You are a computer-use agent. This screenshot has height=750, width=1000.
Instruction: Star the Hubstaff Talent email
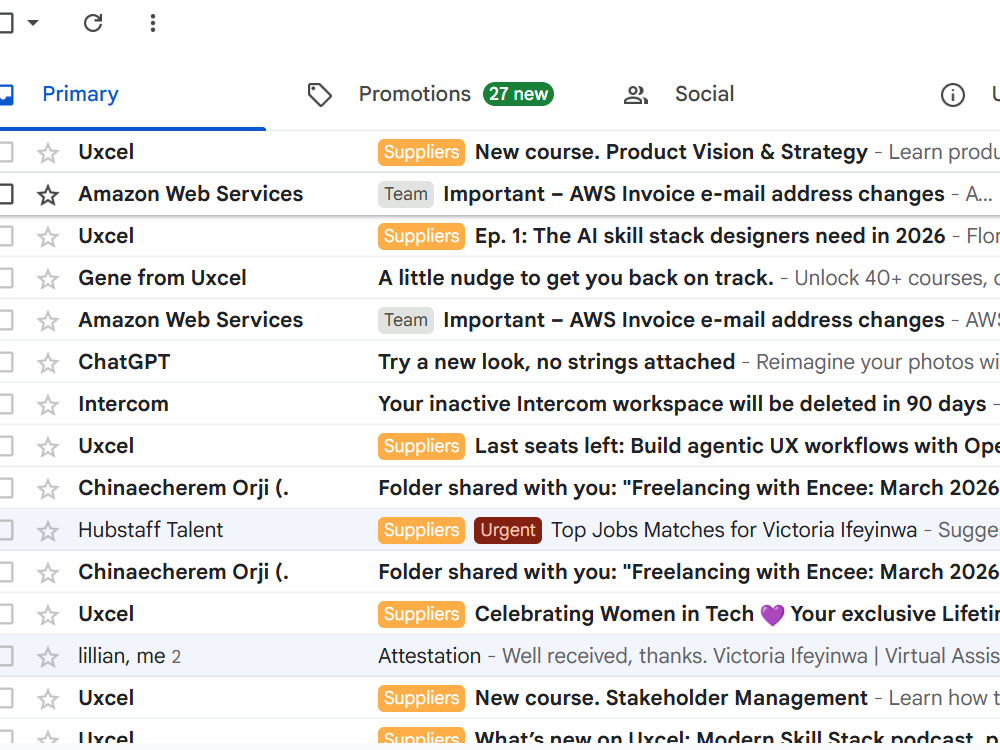(x=48, y=531)
